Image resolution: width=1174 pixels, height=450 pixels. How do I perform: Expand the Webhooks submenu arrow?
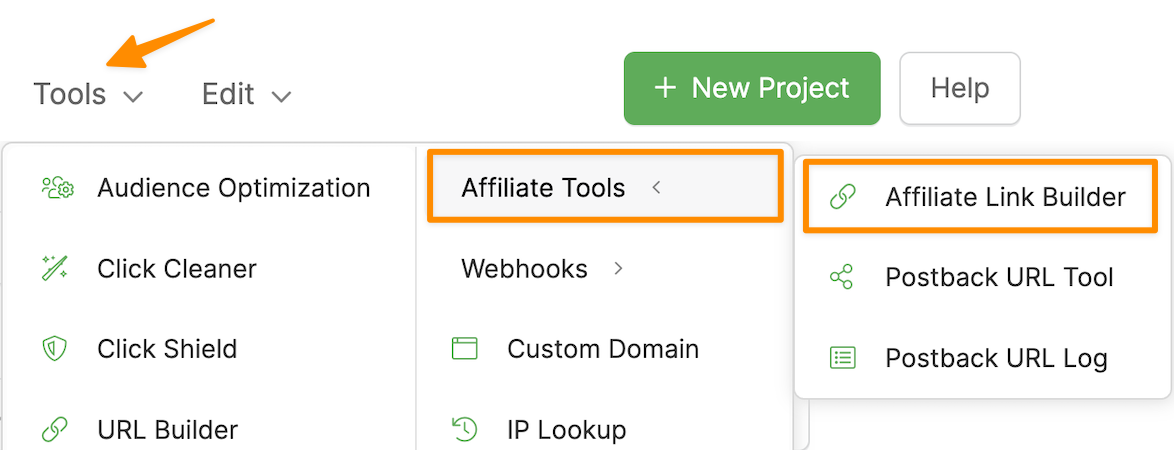pos(619,268)
